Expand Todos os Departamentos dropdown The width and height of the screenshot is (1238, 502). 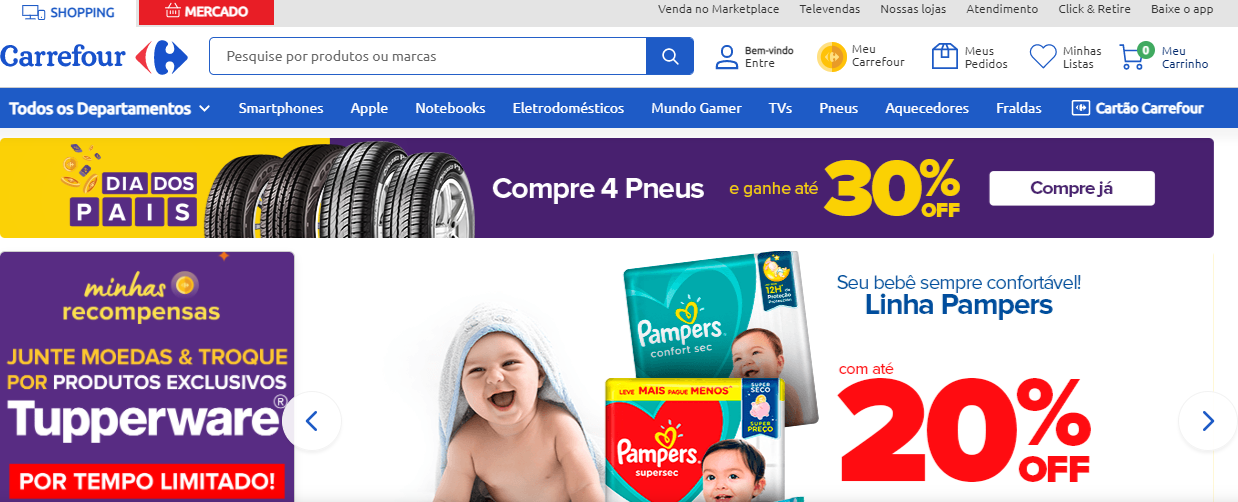109,108
